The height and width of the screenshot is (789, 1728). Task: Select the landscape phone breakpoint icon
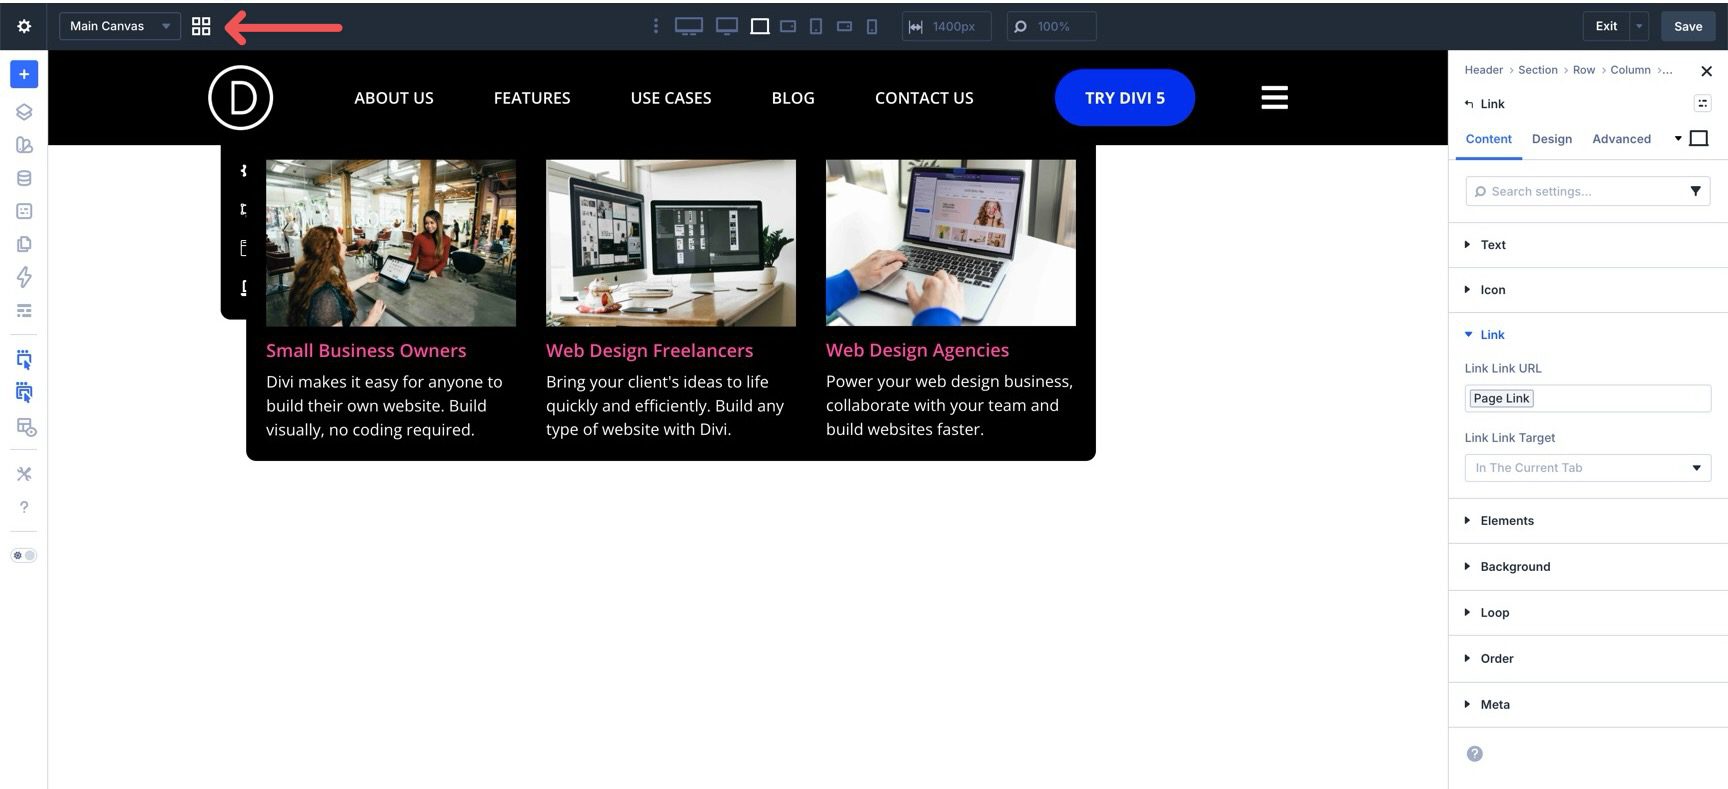click(x=844, y=26)
